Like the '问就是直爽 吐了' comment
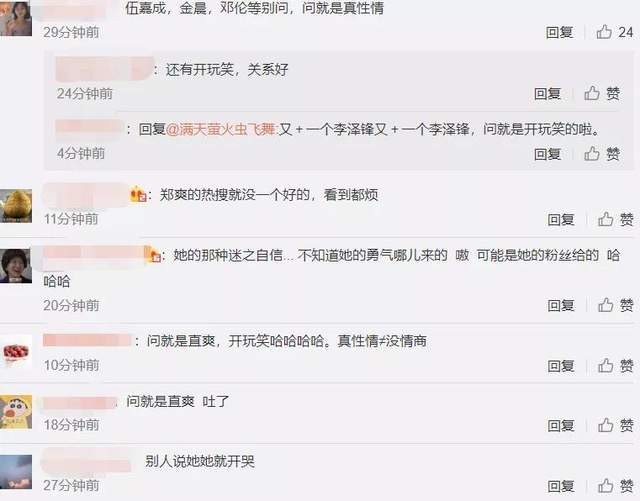The width and height of the screenshot is (640, 501). tap(616, 425)
